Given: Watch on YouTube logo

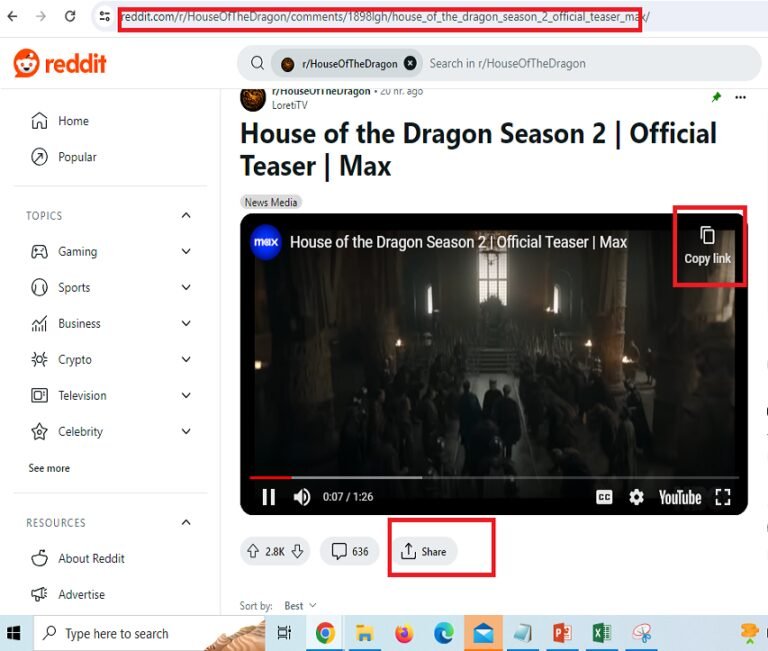Looking at the screenshot, I should (680, 498).
